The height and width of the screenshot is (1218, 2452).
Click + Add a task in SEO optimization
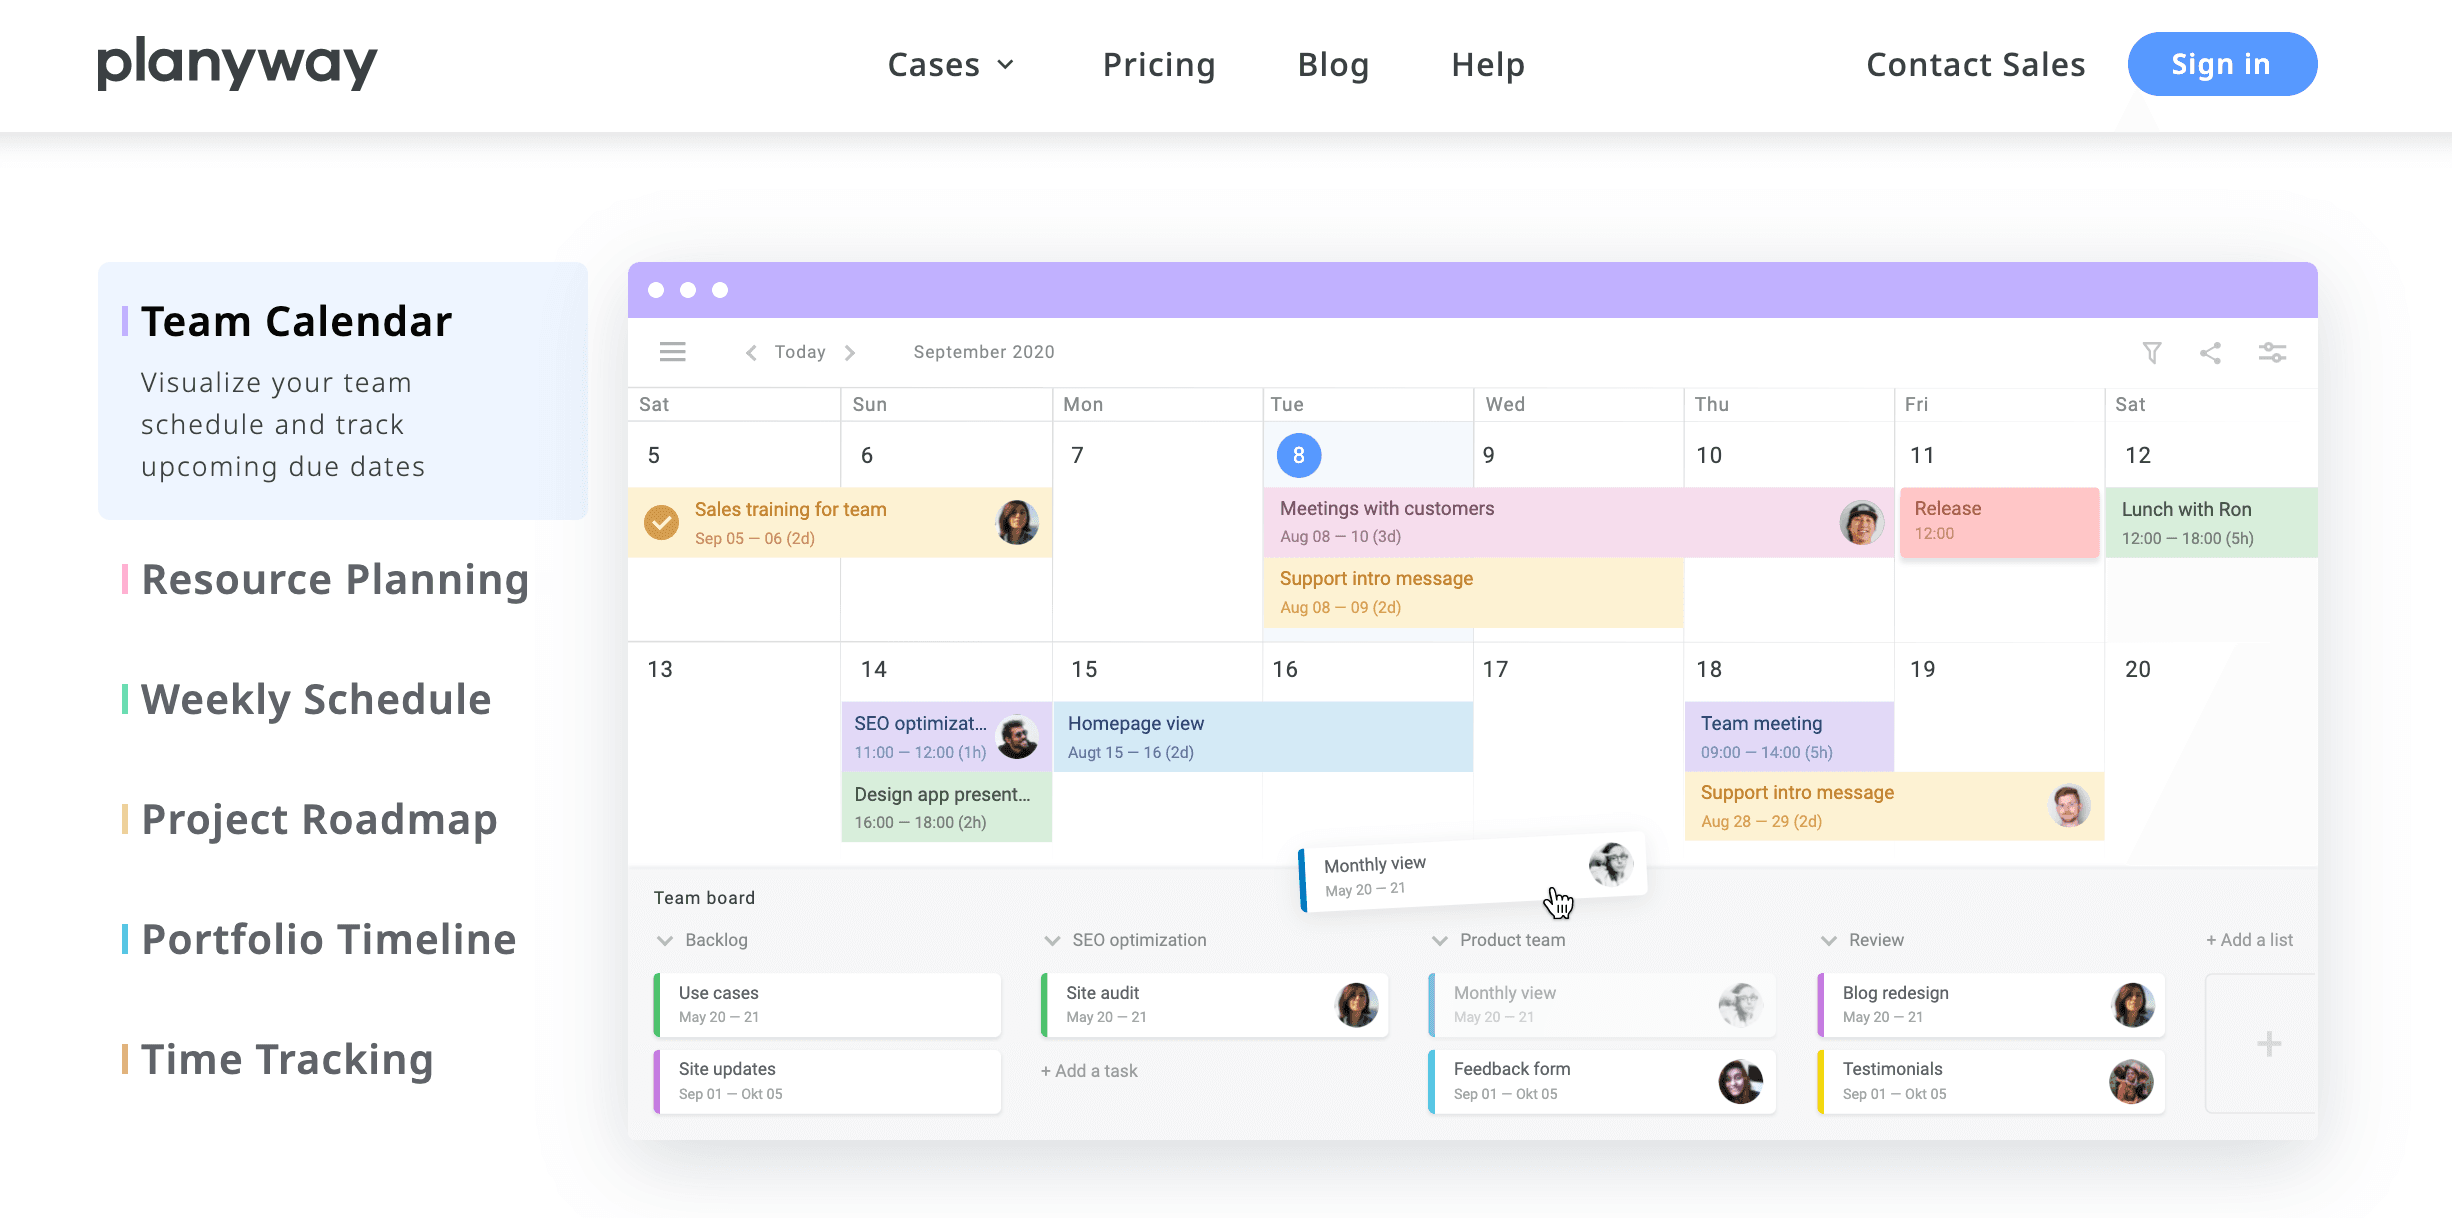click(x=1089, y=1071)
